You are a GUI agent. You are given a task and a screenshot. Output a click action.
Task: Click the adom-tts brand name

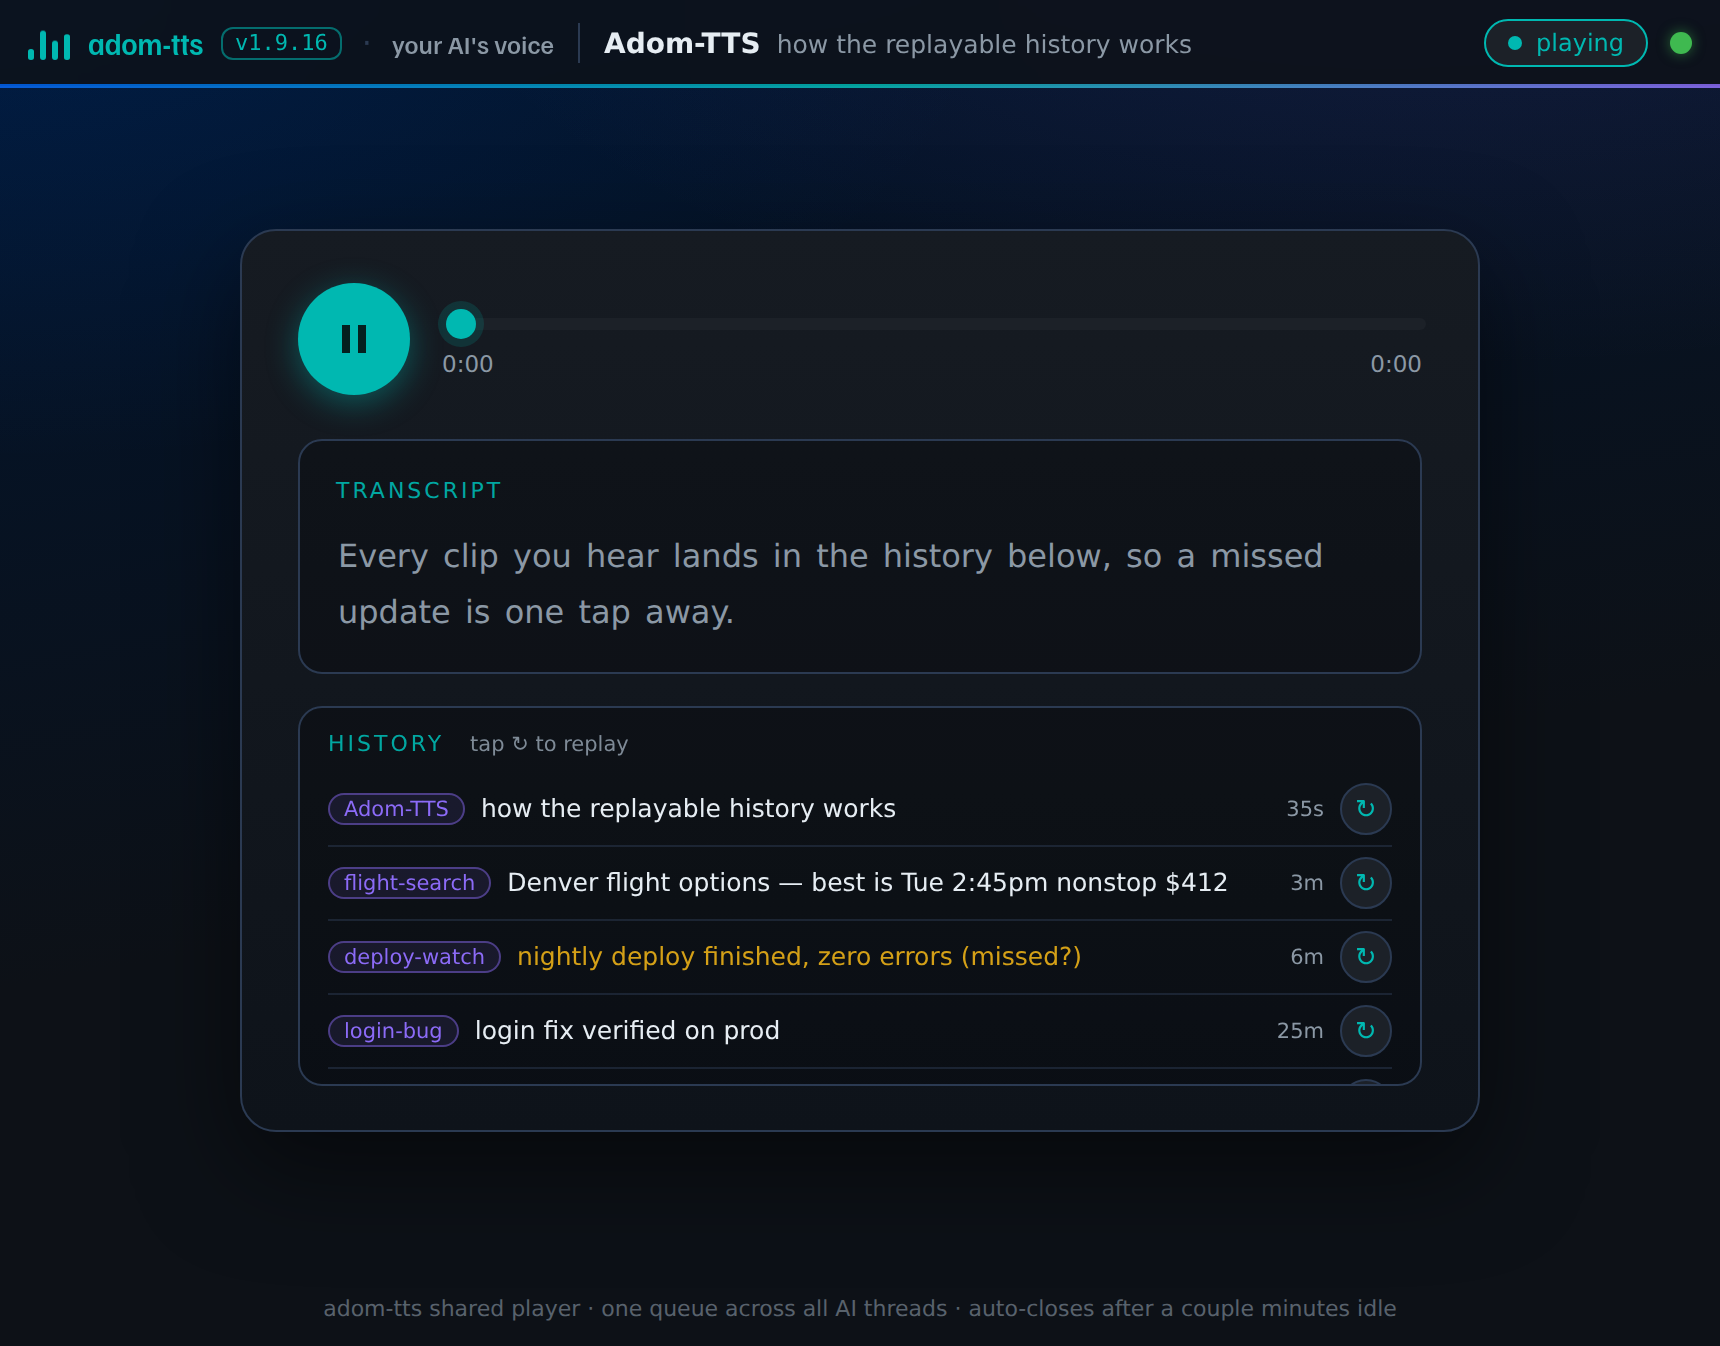pyautogui.click(x=145, y=45)
